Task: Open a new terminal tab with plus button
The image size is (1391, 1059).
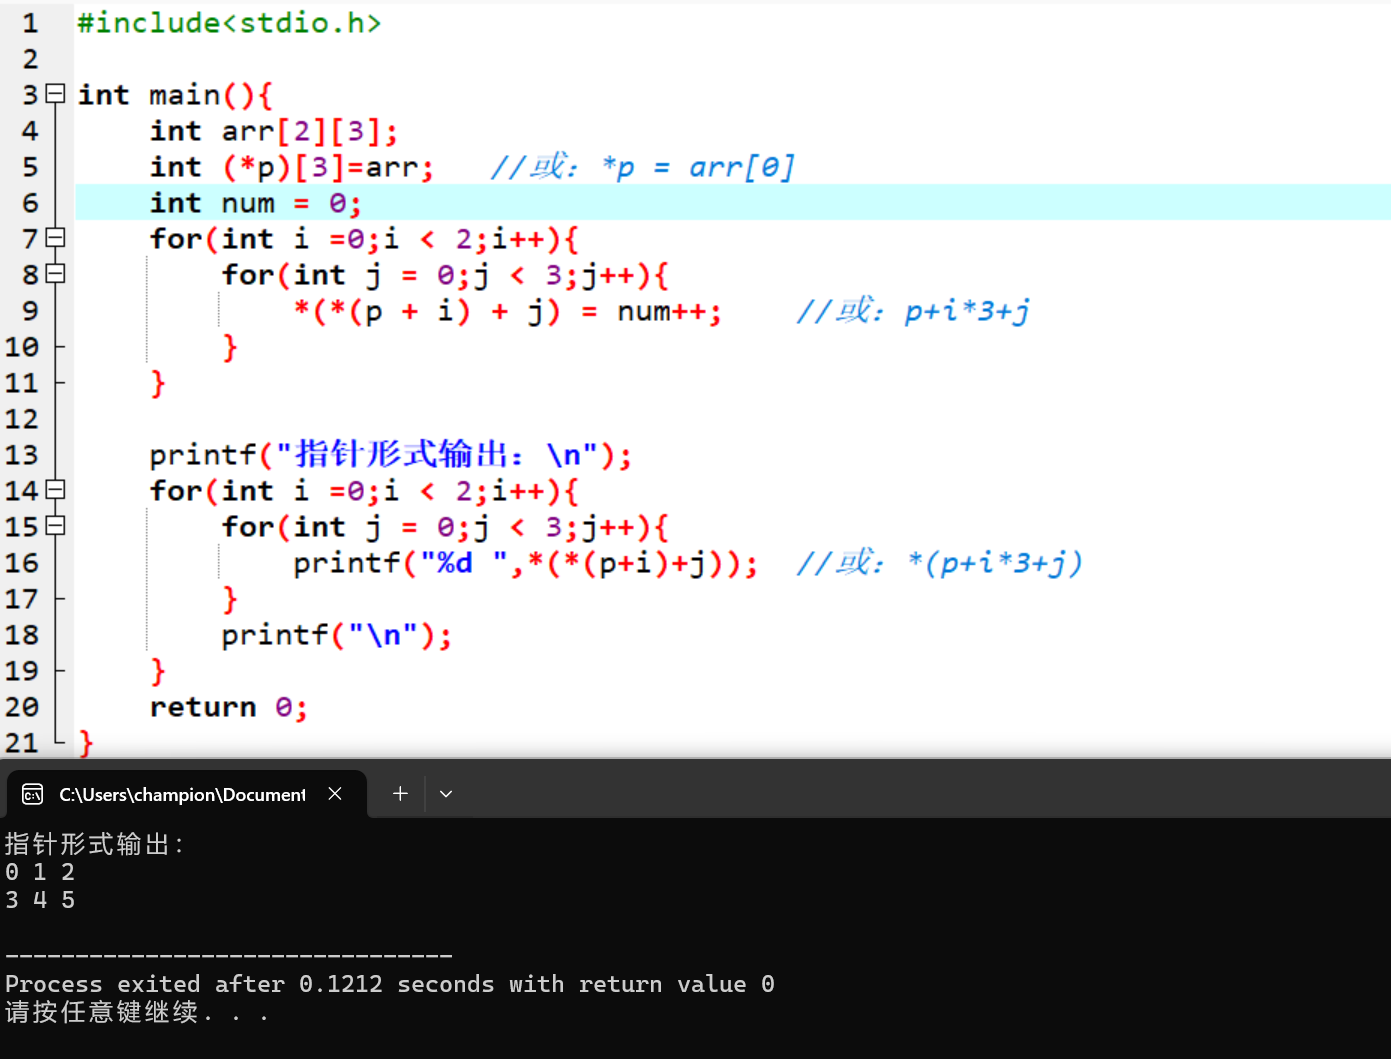Action: point(400,793)
